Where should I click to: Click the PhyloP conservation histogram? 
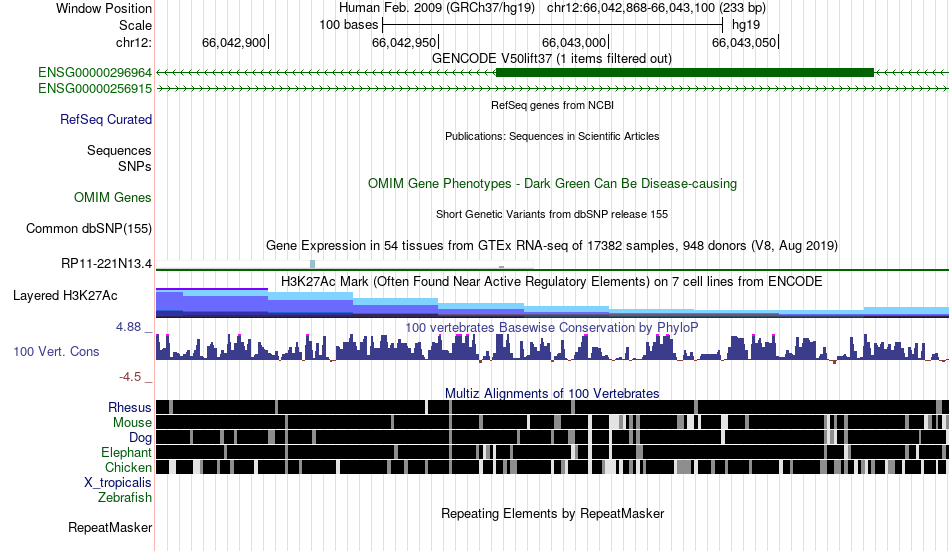552,349
